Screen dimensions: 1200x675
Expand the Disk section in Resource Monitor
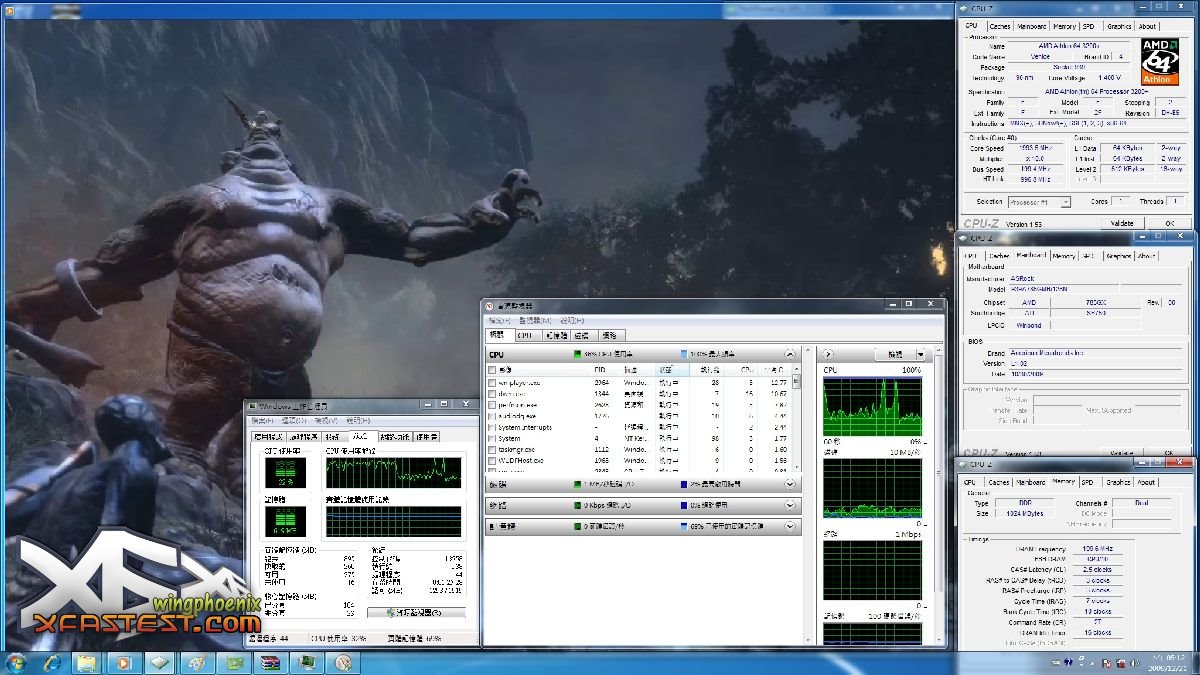[x=790, y=483]
